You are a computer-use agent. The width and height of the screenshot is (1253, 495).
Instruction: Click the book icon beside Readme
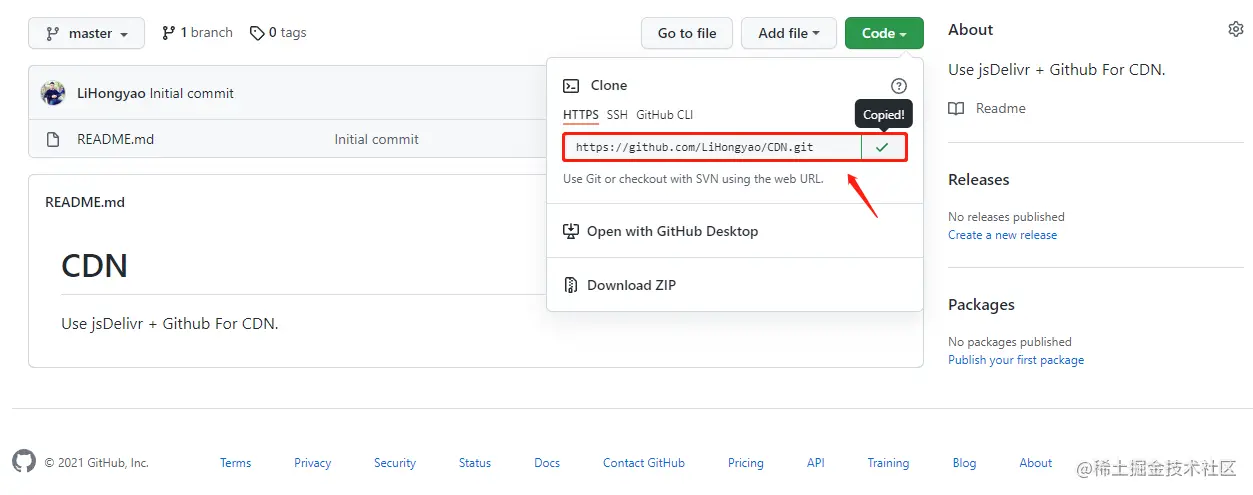(x=956, y=108)
